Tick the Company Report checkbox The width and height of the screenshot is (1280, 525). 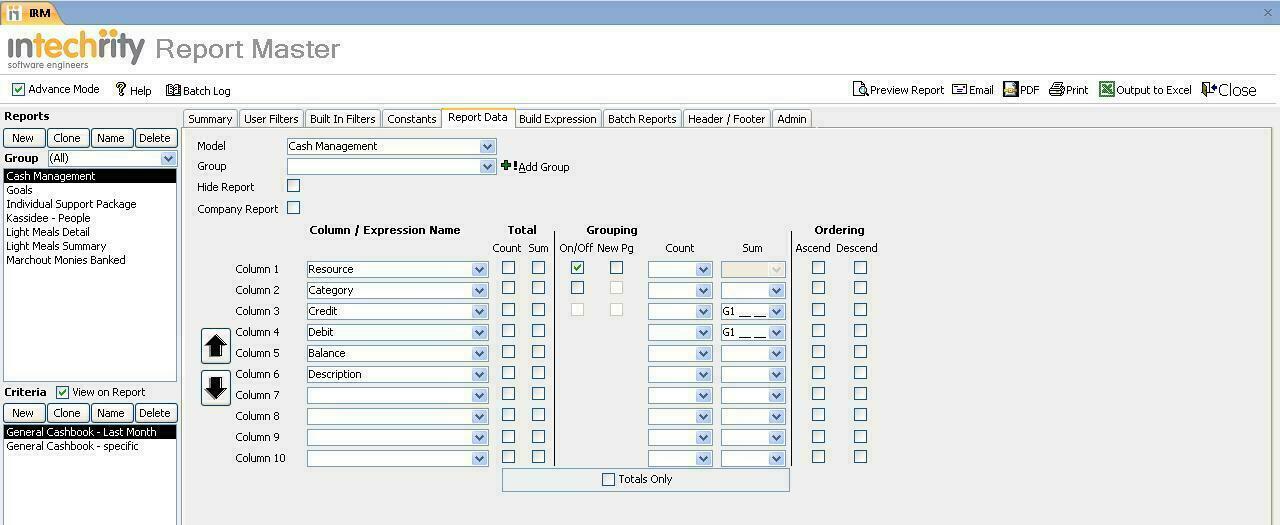pyautogui.click(x=293, y=208)
